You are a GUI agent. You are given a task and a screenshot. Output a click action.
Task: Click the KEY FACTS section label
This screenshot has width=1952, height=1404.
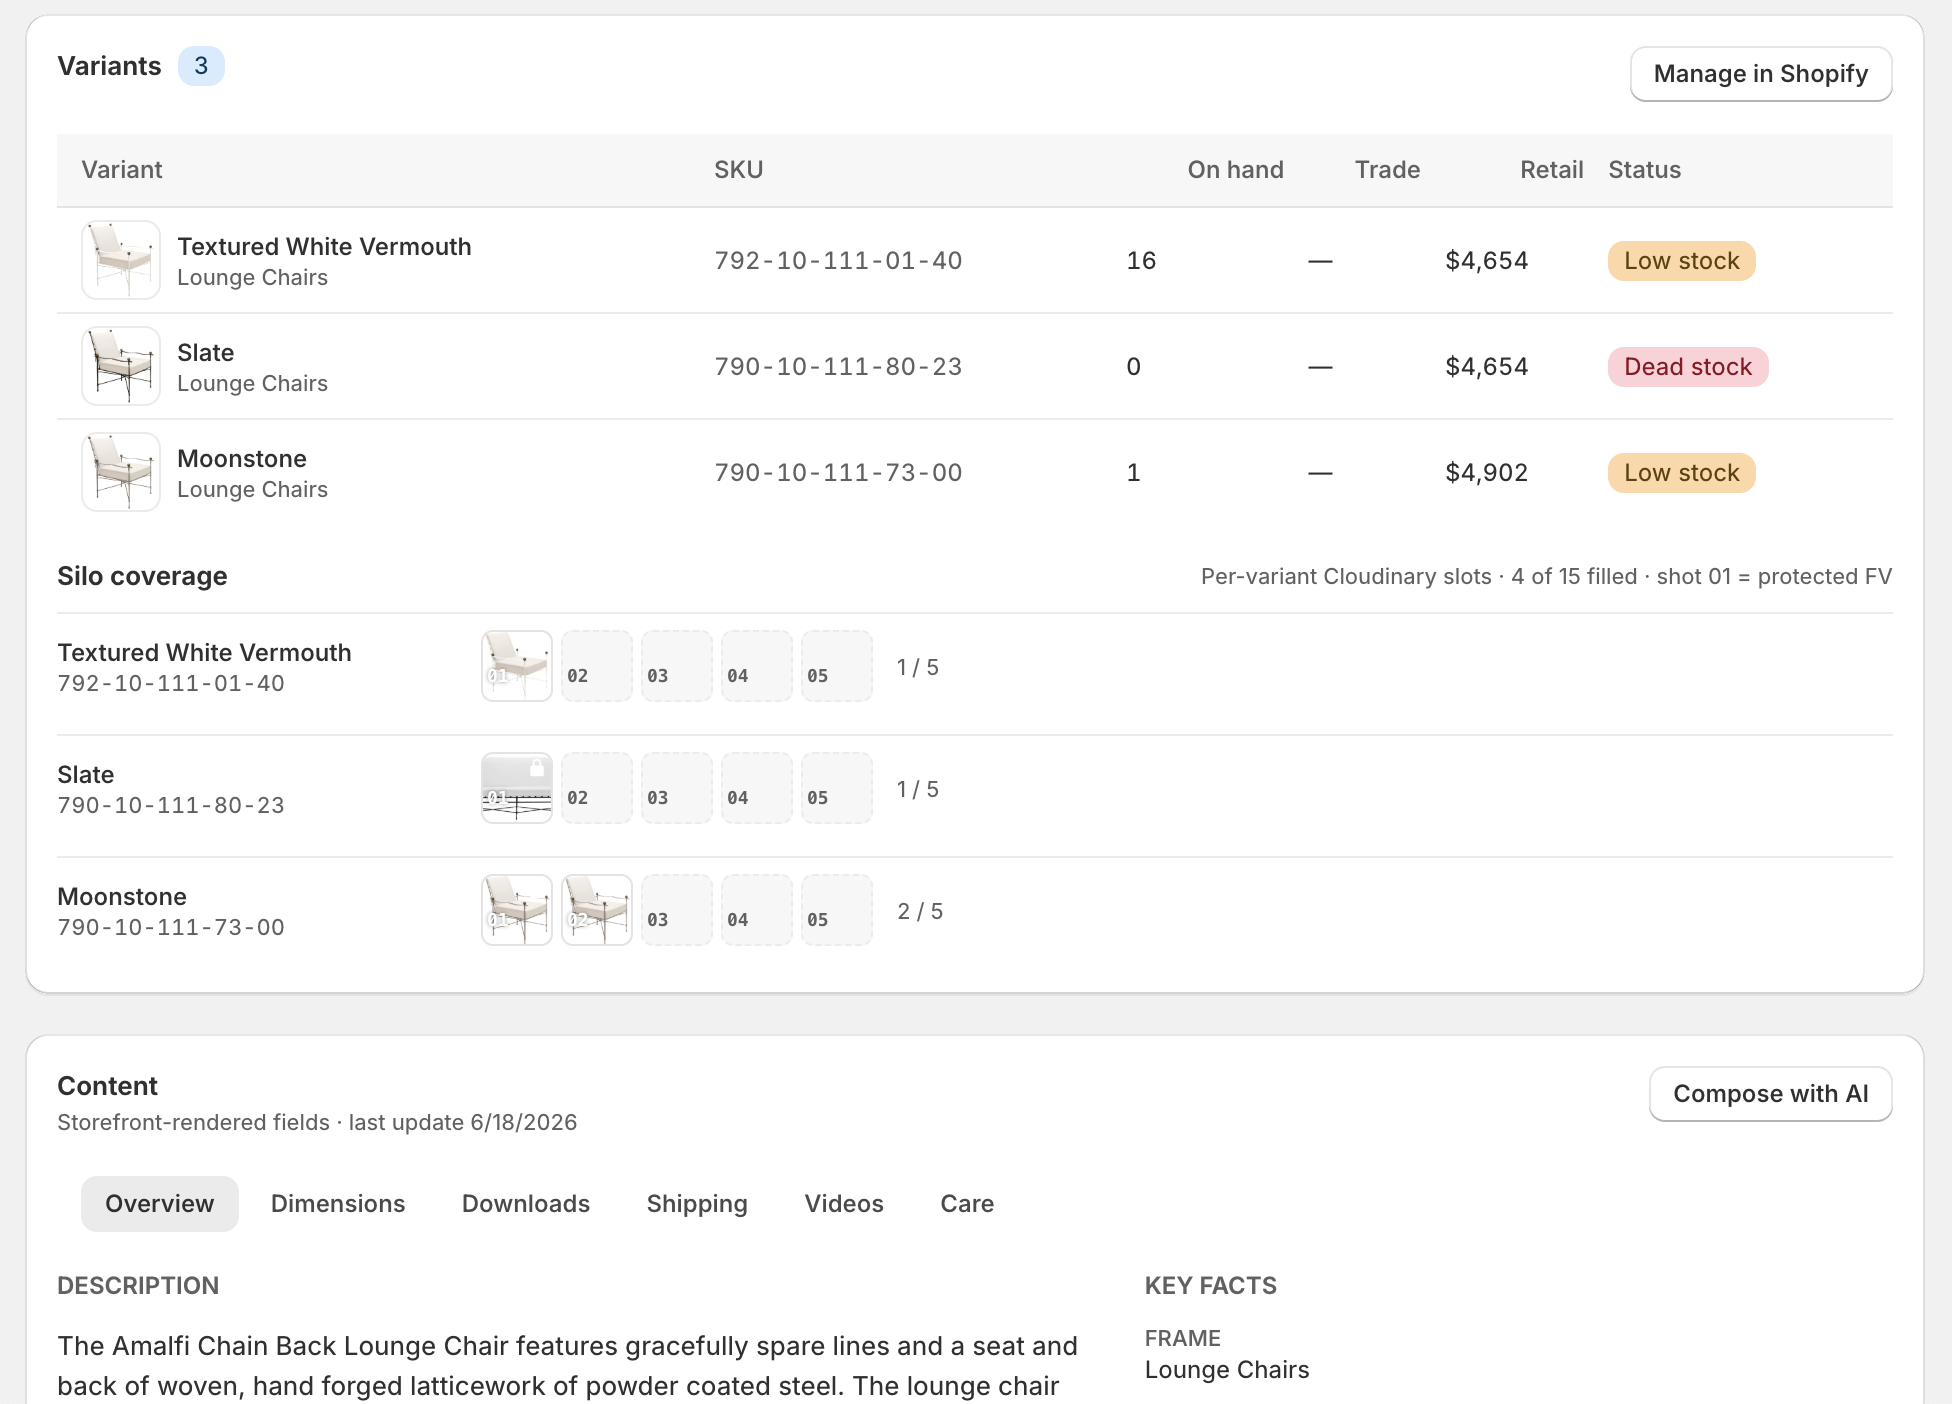(x=1211, y=1286)
